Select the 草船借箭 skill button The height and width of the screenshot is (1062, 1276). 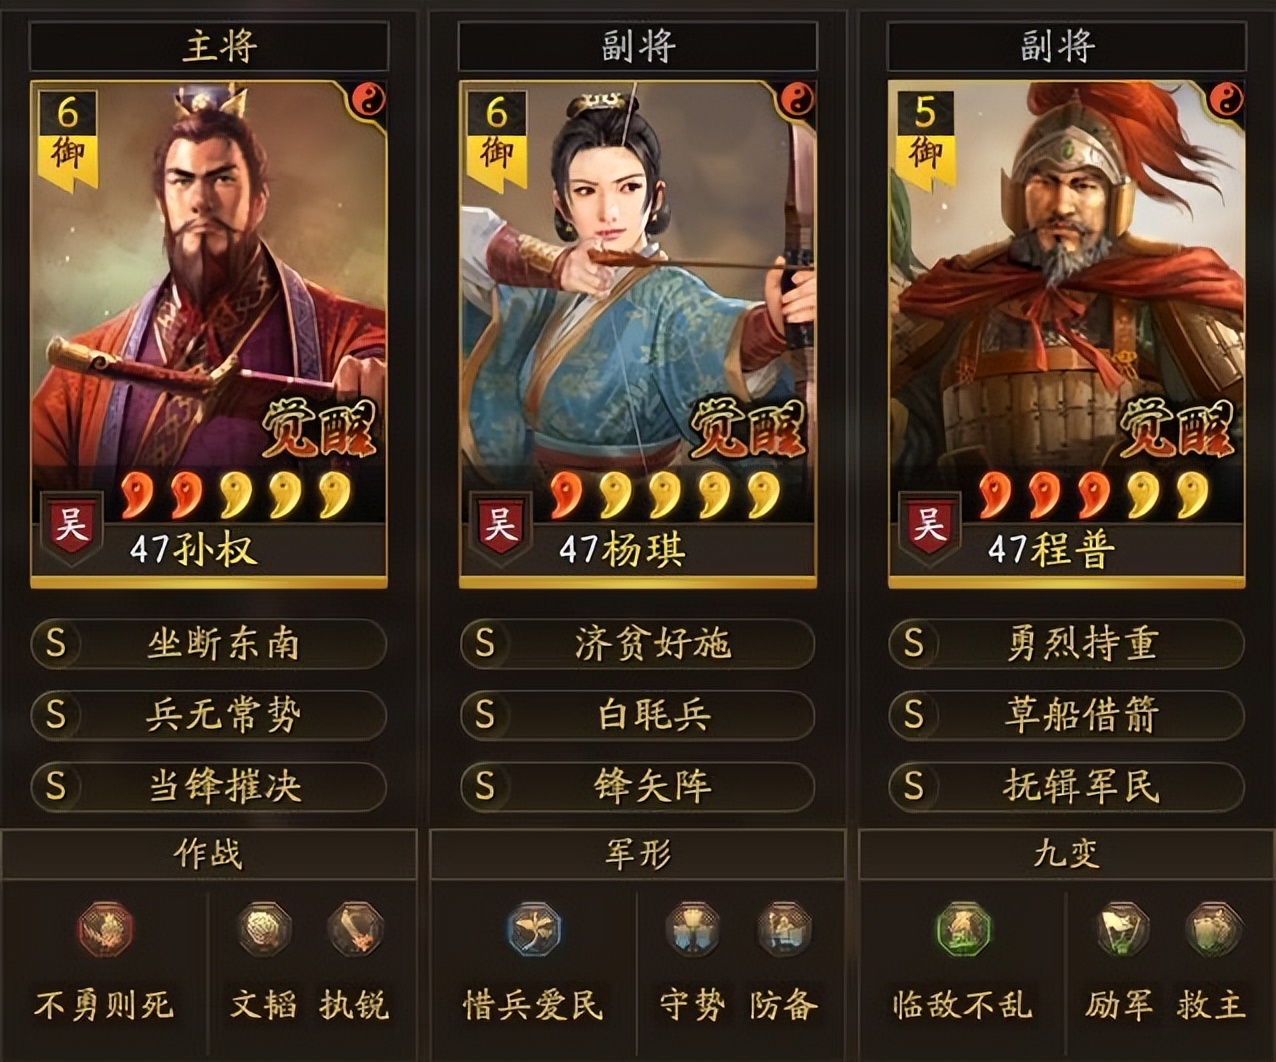coord(1067,715)
